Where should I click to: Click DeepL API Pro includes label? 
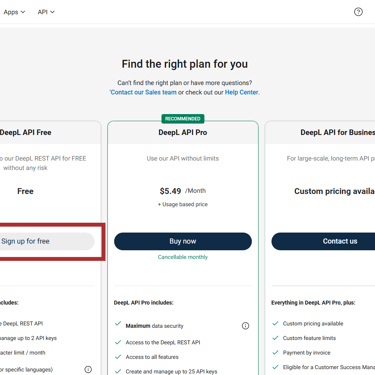[143, 303]
